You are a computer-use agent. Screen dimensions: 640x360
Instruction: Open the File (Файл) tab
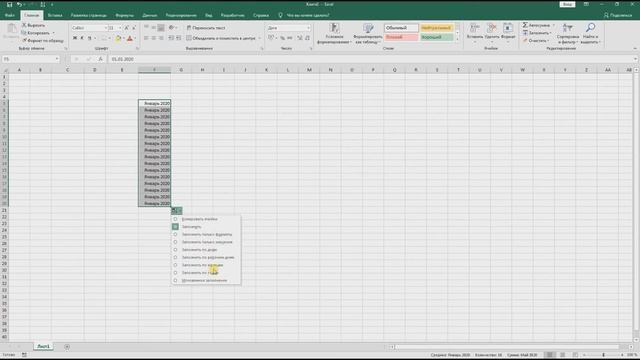point(9,16)
